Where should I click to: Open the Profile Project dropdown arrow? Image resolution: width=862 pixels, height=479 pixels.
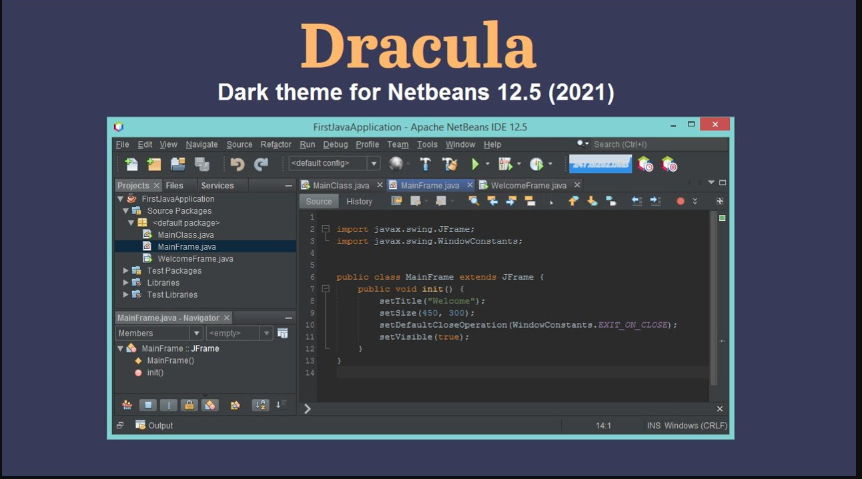coord(550,164)
